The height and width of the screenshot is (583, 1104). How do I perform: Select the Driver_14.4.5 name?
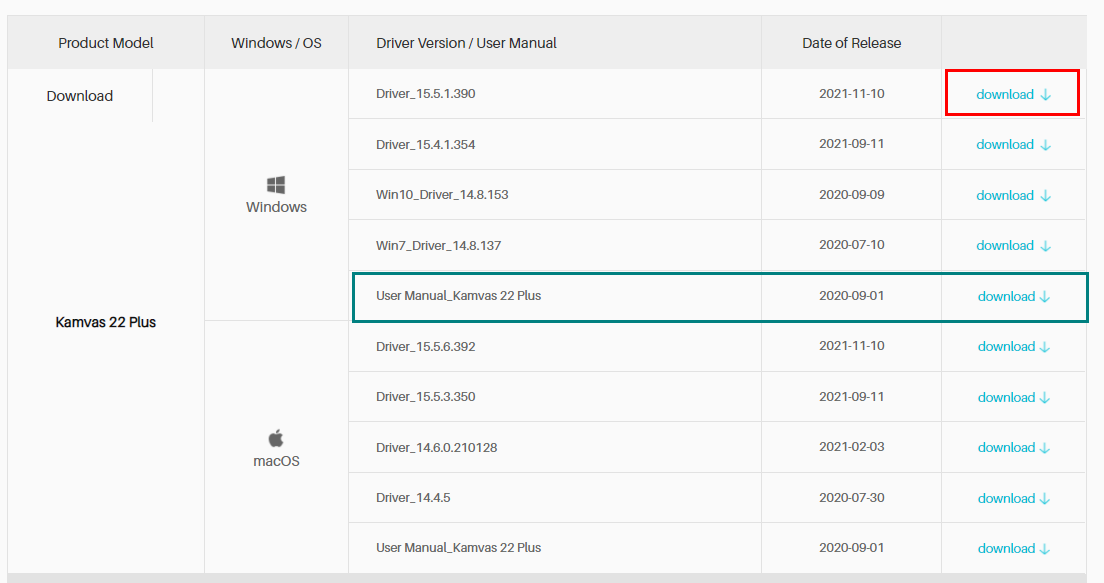[x=413, y=497]
